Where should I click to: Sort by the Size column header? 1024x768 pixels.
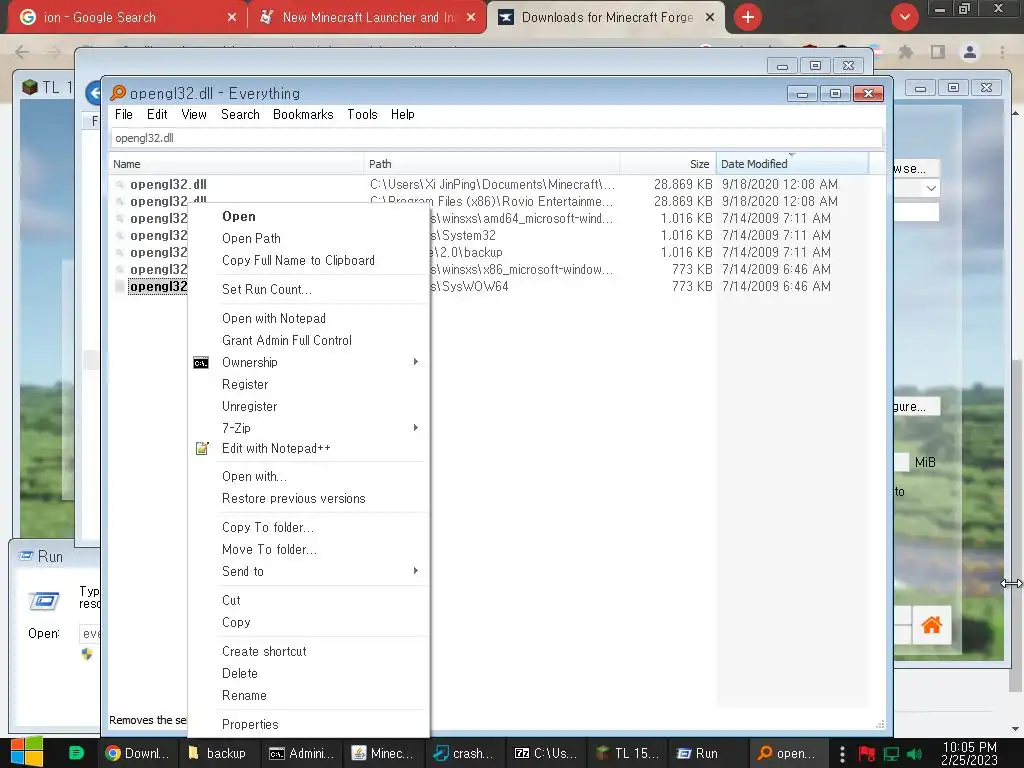coord(667,164)
